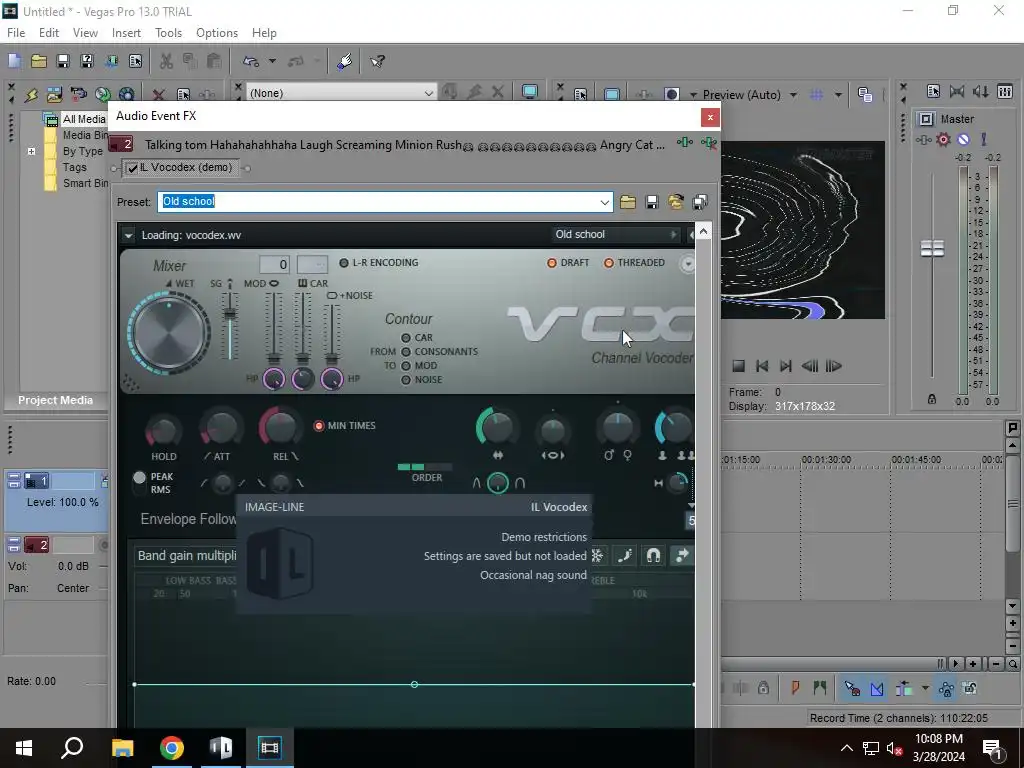Click the timeline zoom-out minus button
The image size is (1024, 768).
[x=997, y=664]
